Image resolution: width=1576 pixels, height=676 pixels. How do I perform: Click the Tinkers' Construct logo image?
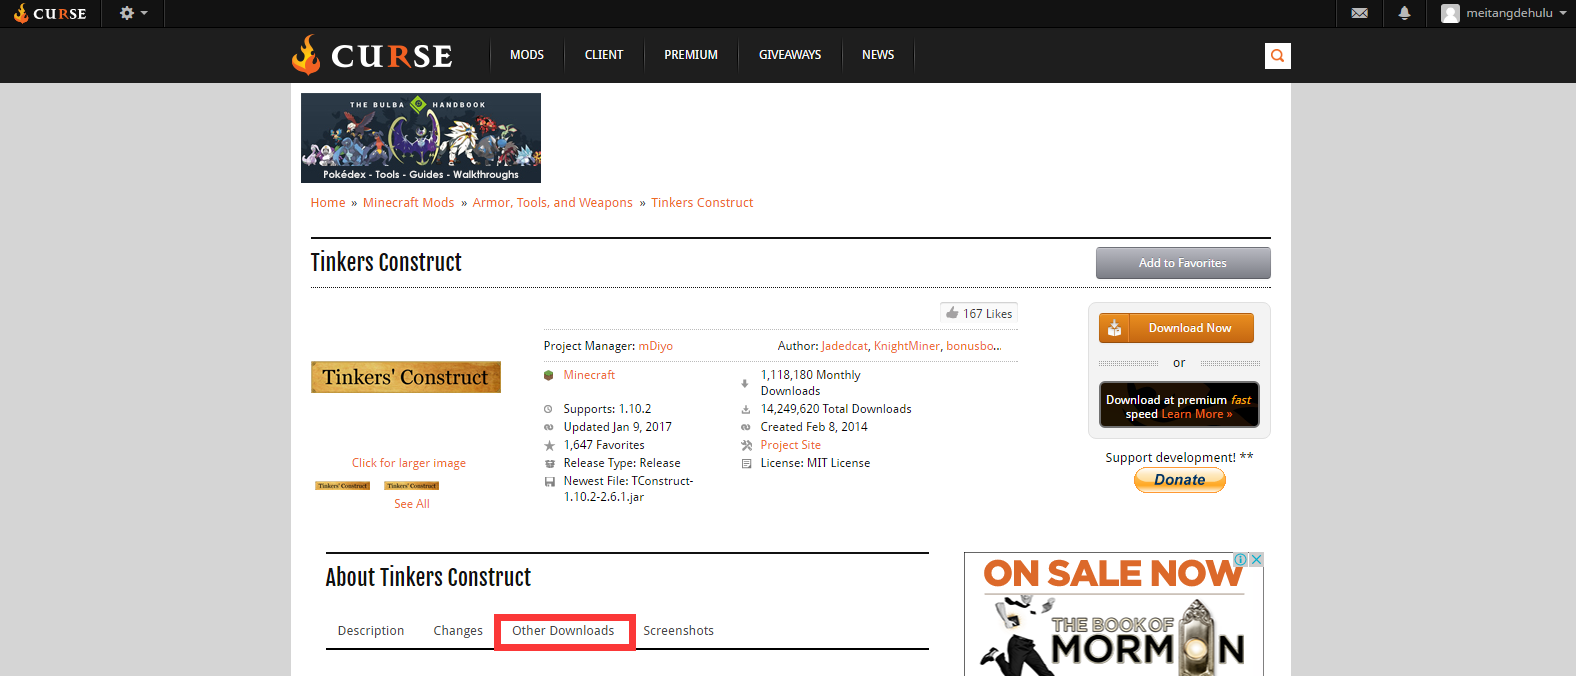click(405, 377)
